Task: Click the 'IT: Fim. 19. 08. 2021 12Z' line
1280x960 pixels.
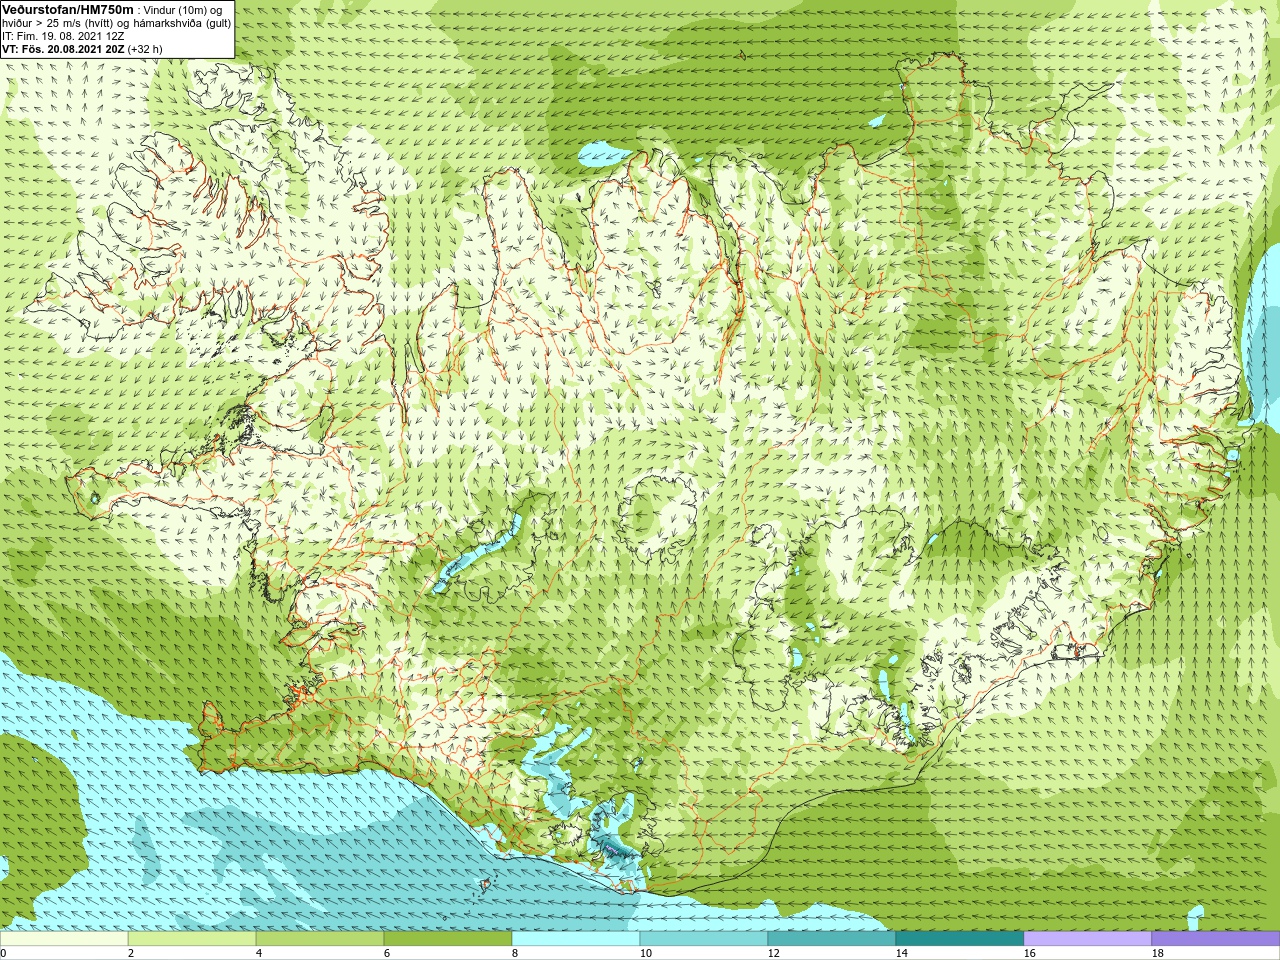Action: (x=63, y=36)
